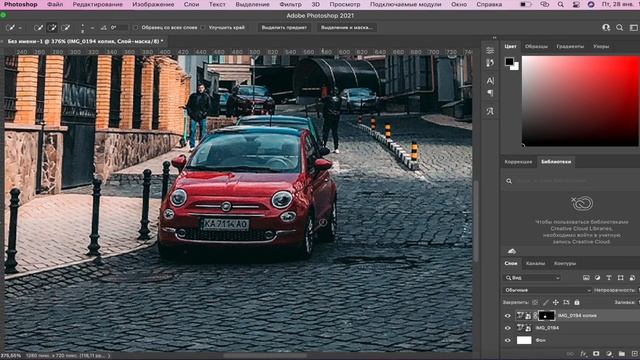The height and width of the screenshot is (360, 640).
Task: Switch to the 'Библиотеки' panel tab
Action: pyautogui.click(x=556, y=162)
